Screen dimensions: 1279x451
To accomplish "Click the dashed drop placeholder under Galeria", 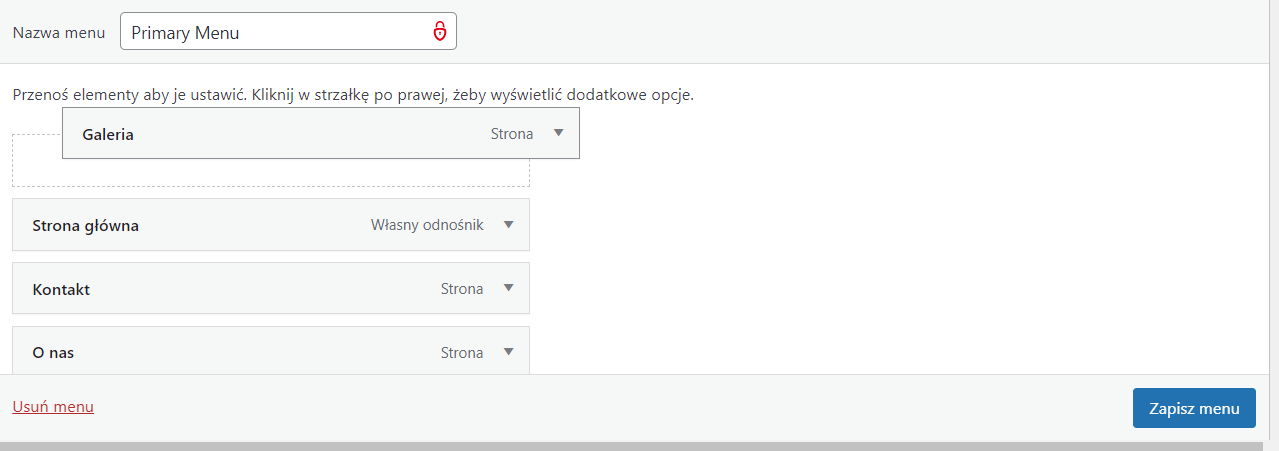I will (x=270, y=173).
